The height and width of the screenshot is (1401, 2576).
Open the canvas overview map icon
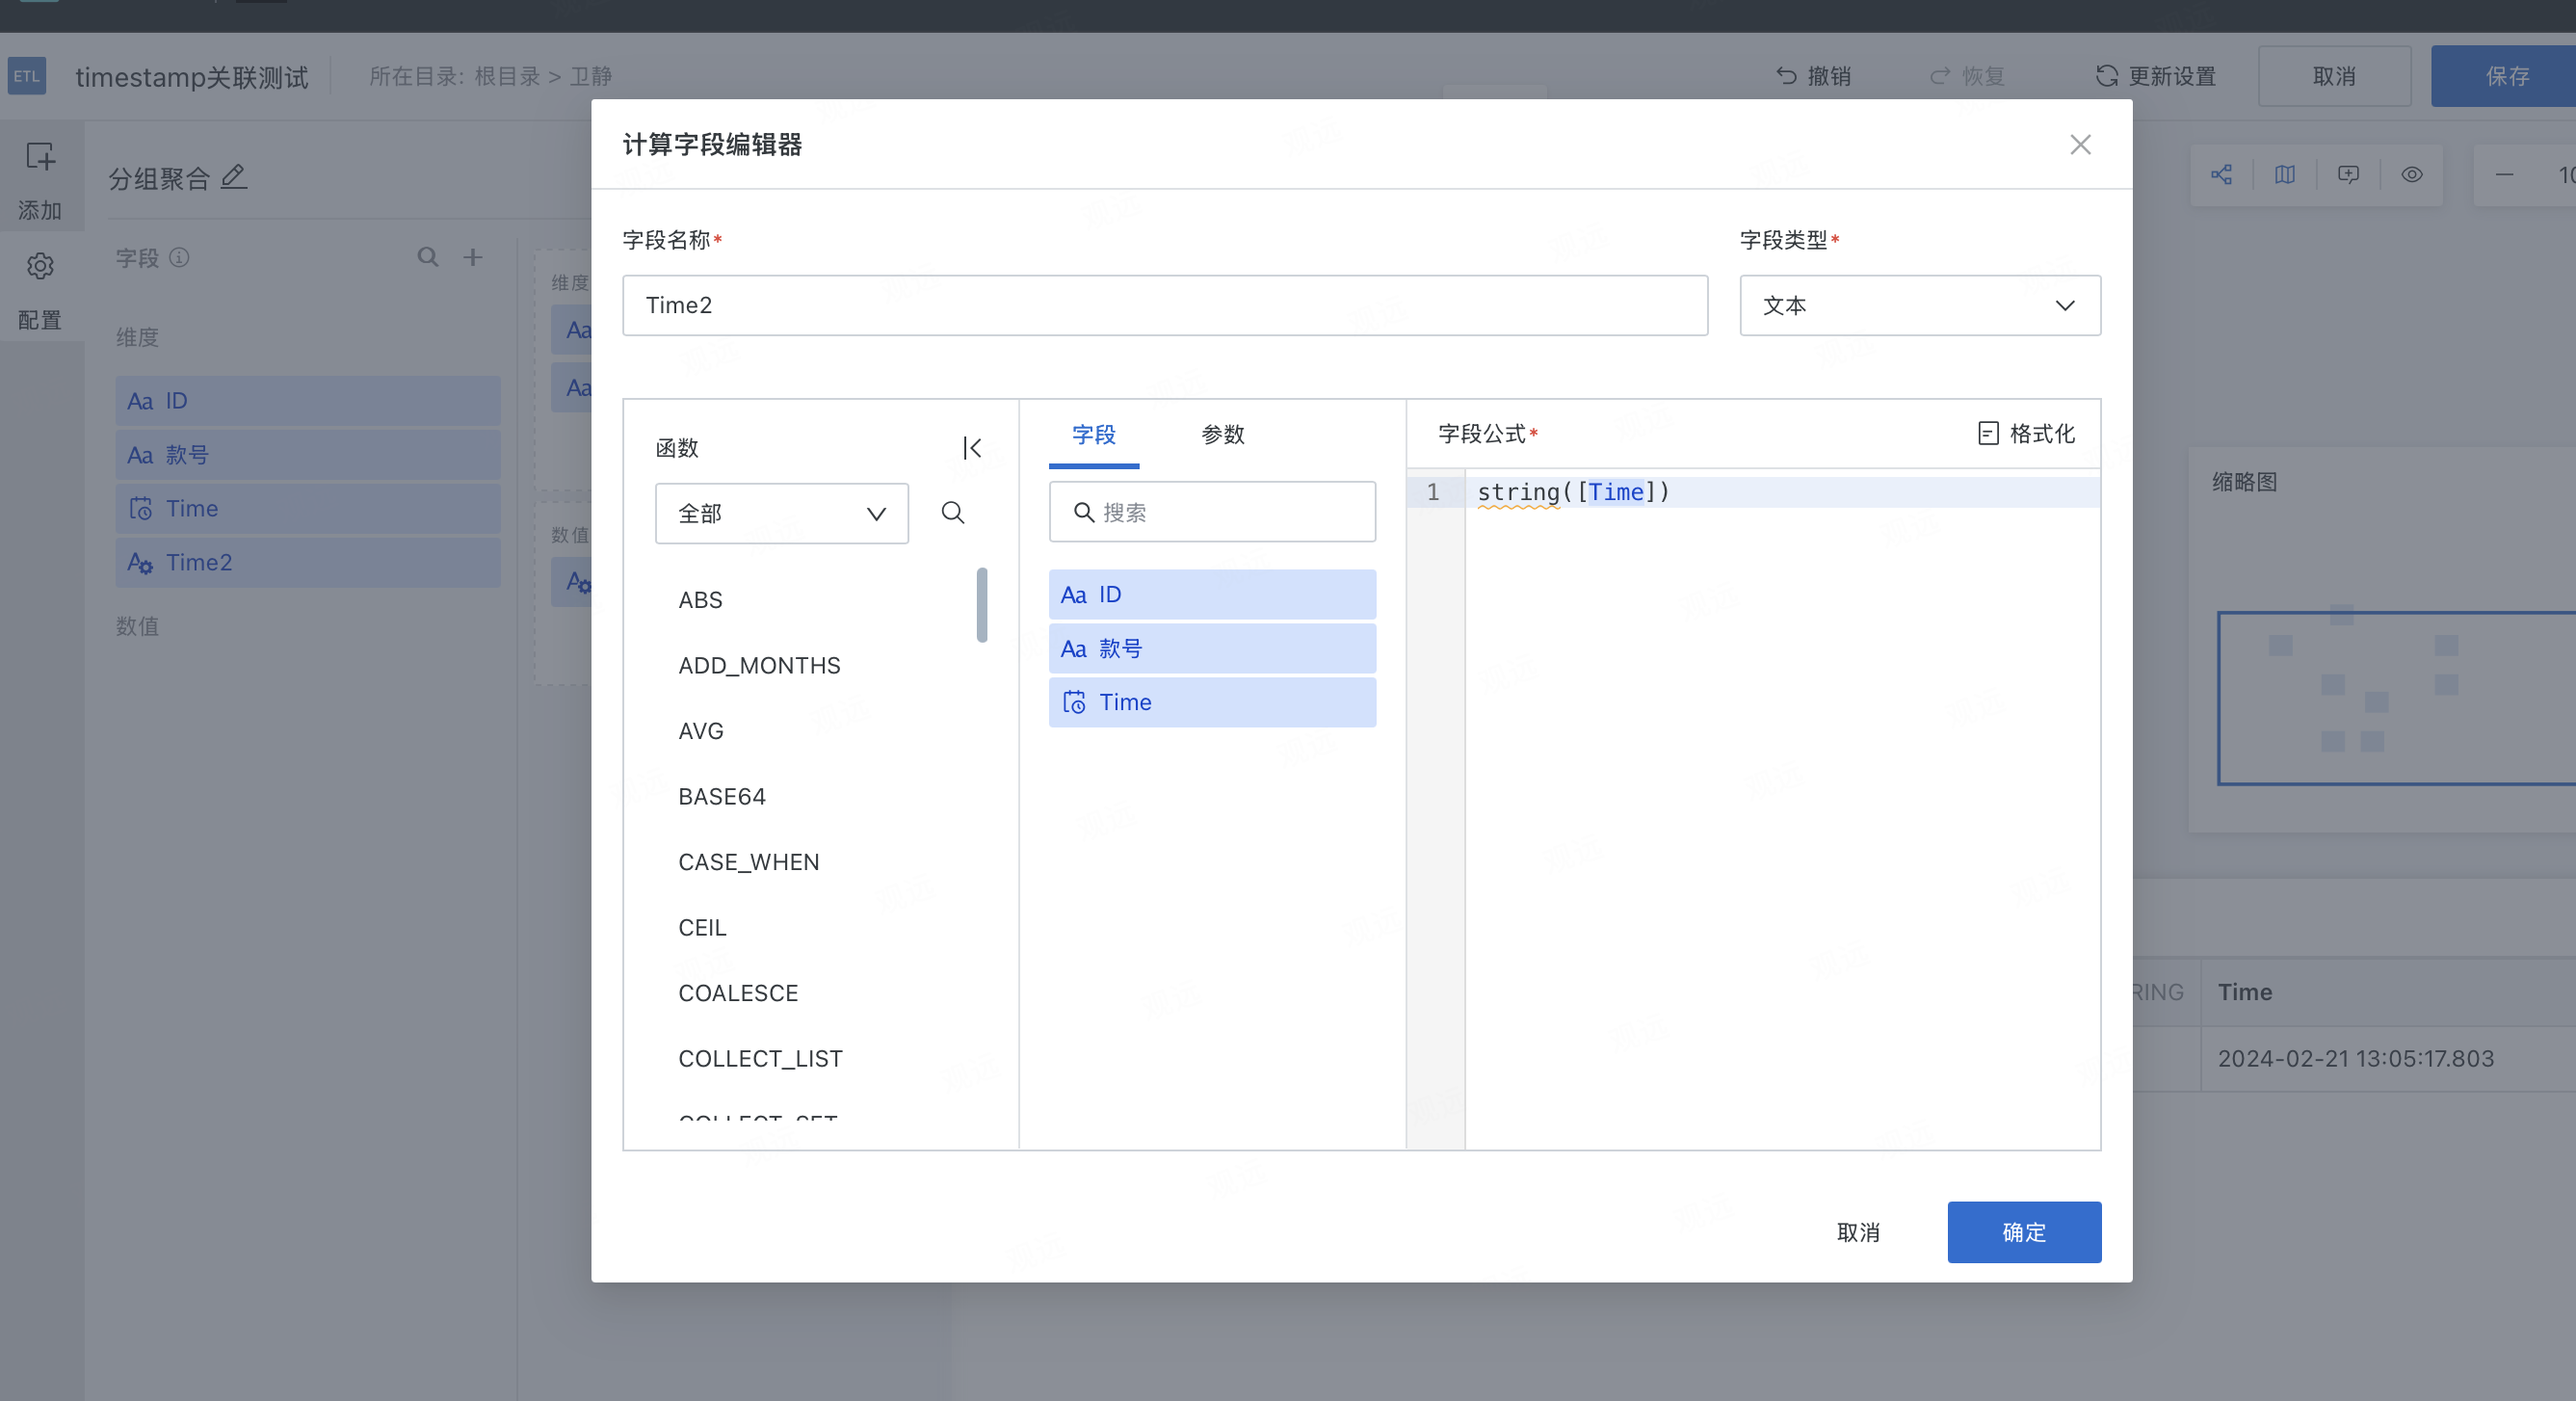click(2285, 174)
